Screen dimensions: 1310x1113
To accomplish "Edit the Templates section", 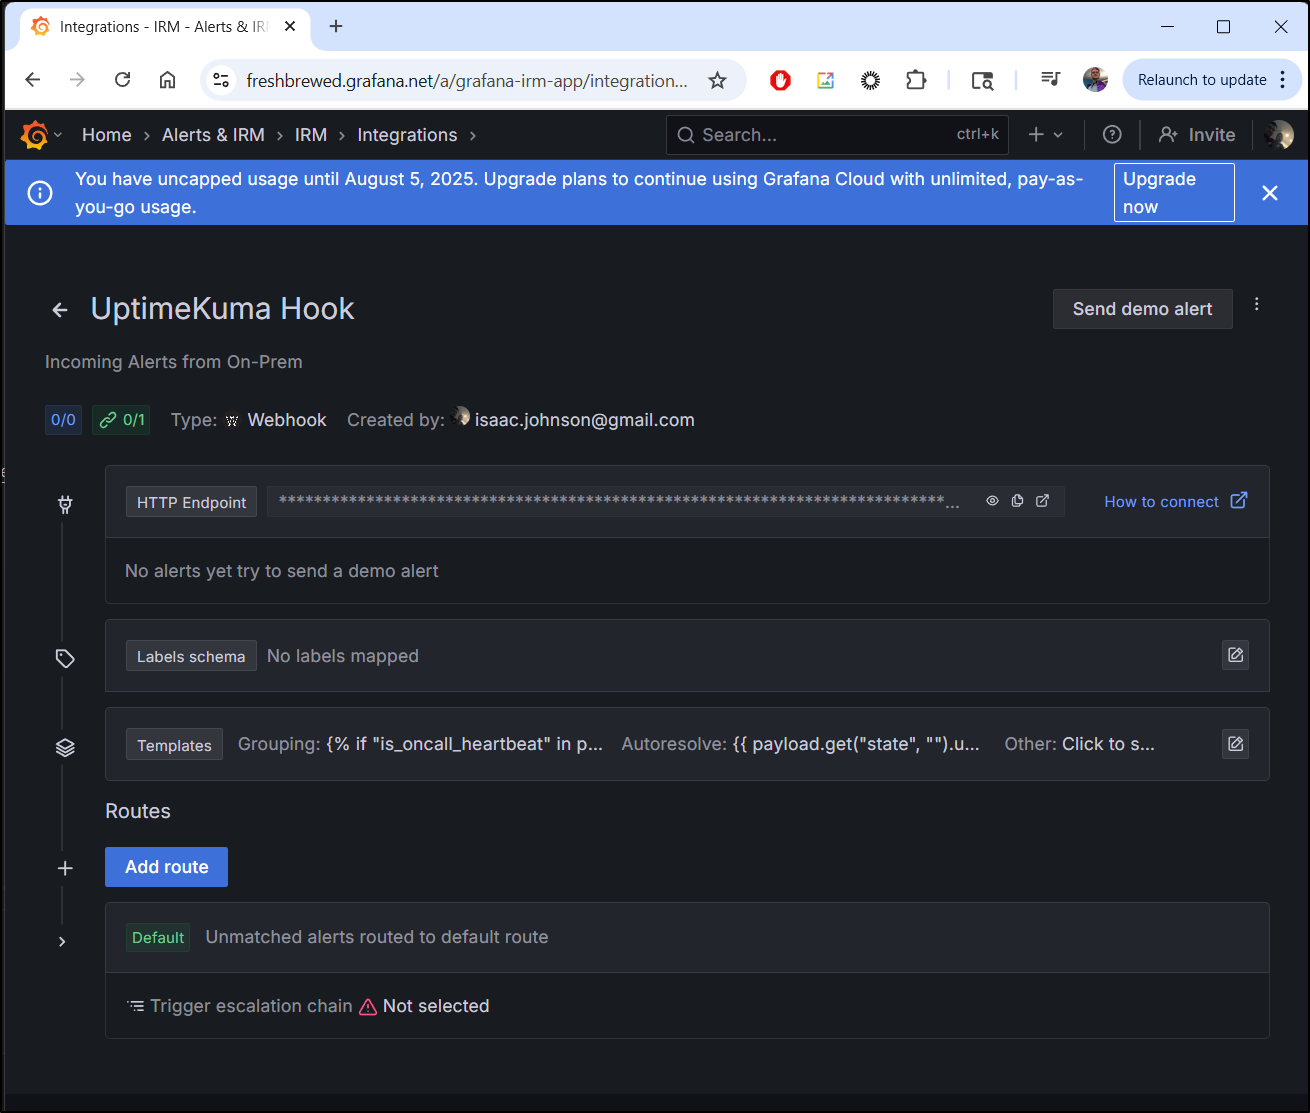I will [x=1235, y=744].
